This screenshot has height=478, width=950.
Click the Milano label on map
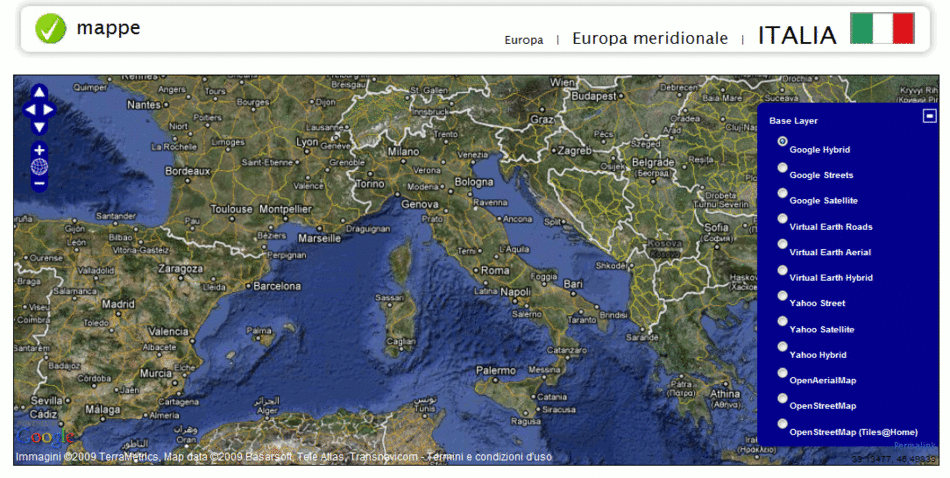pos(403,151)
